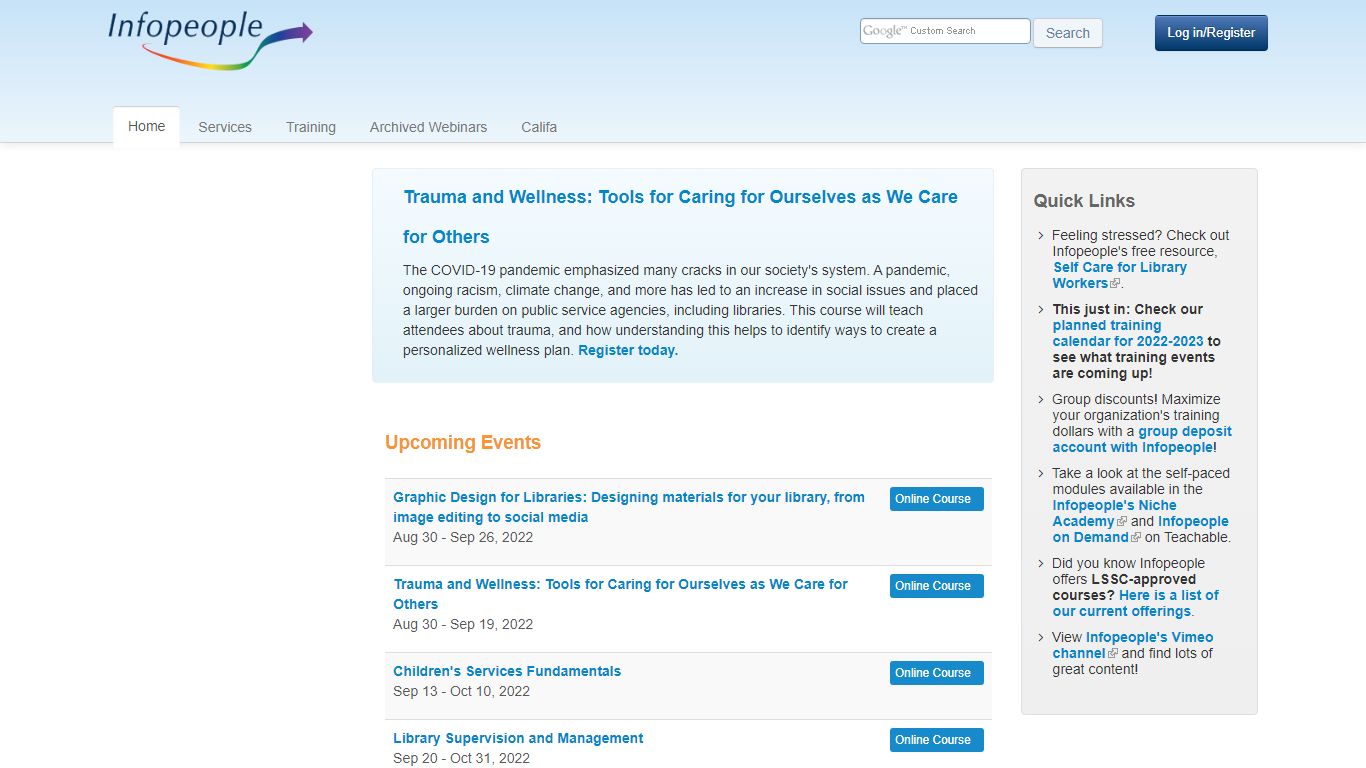Viewport: 1366px width, 768px height.
Task: Open planned training calendar for 2022-2023
Action: pyautogui.click(x=1126, y=333)
